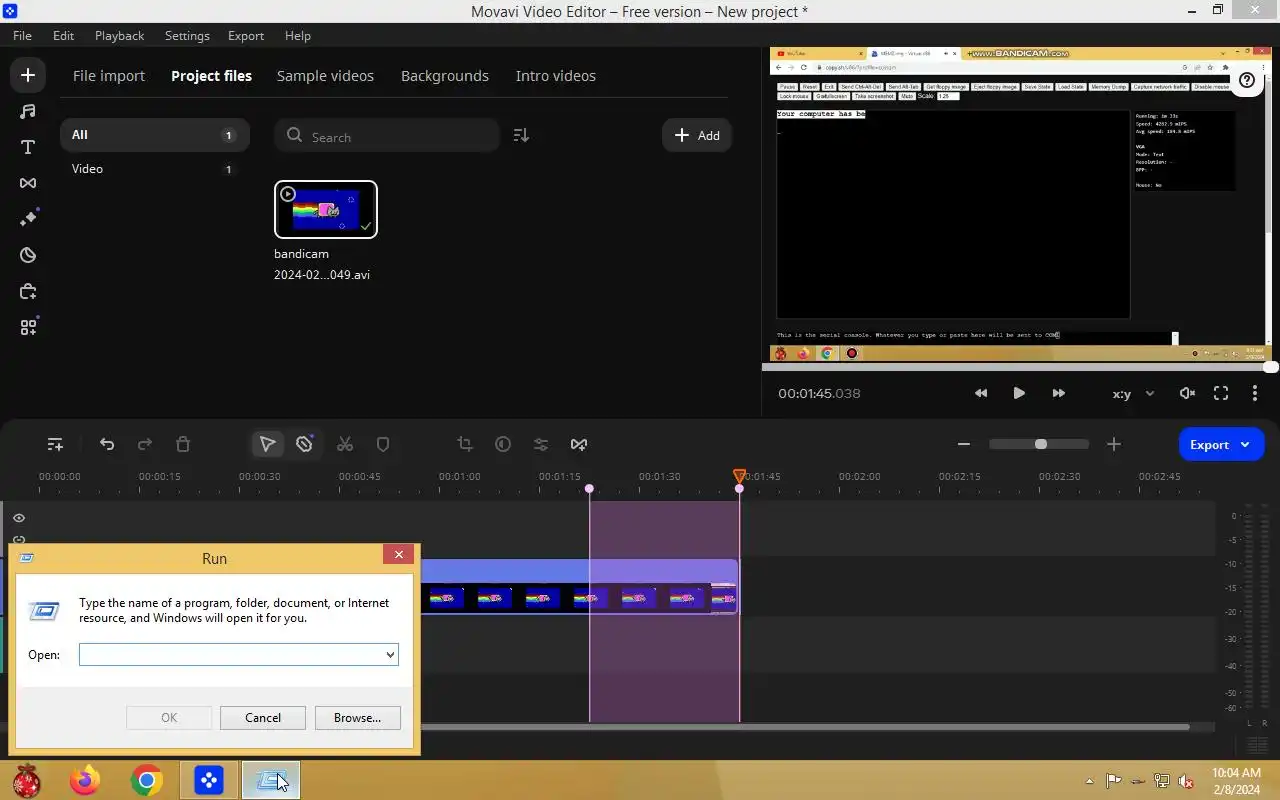Image resolution: width=1280 pixels, height=800 pixels.
Task: Open the Effects magic wand panel
Action: 28,219
